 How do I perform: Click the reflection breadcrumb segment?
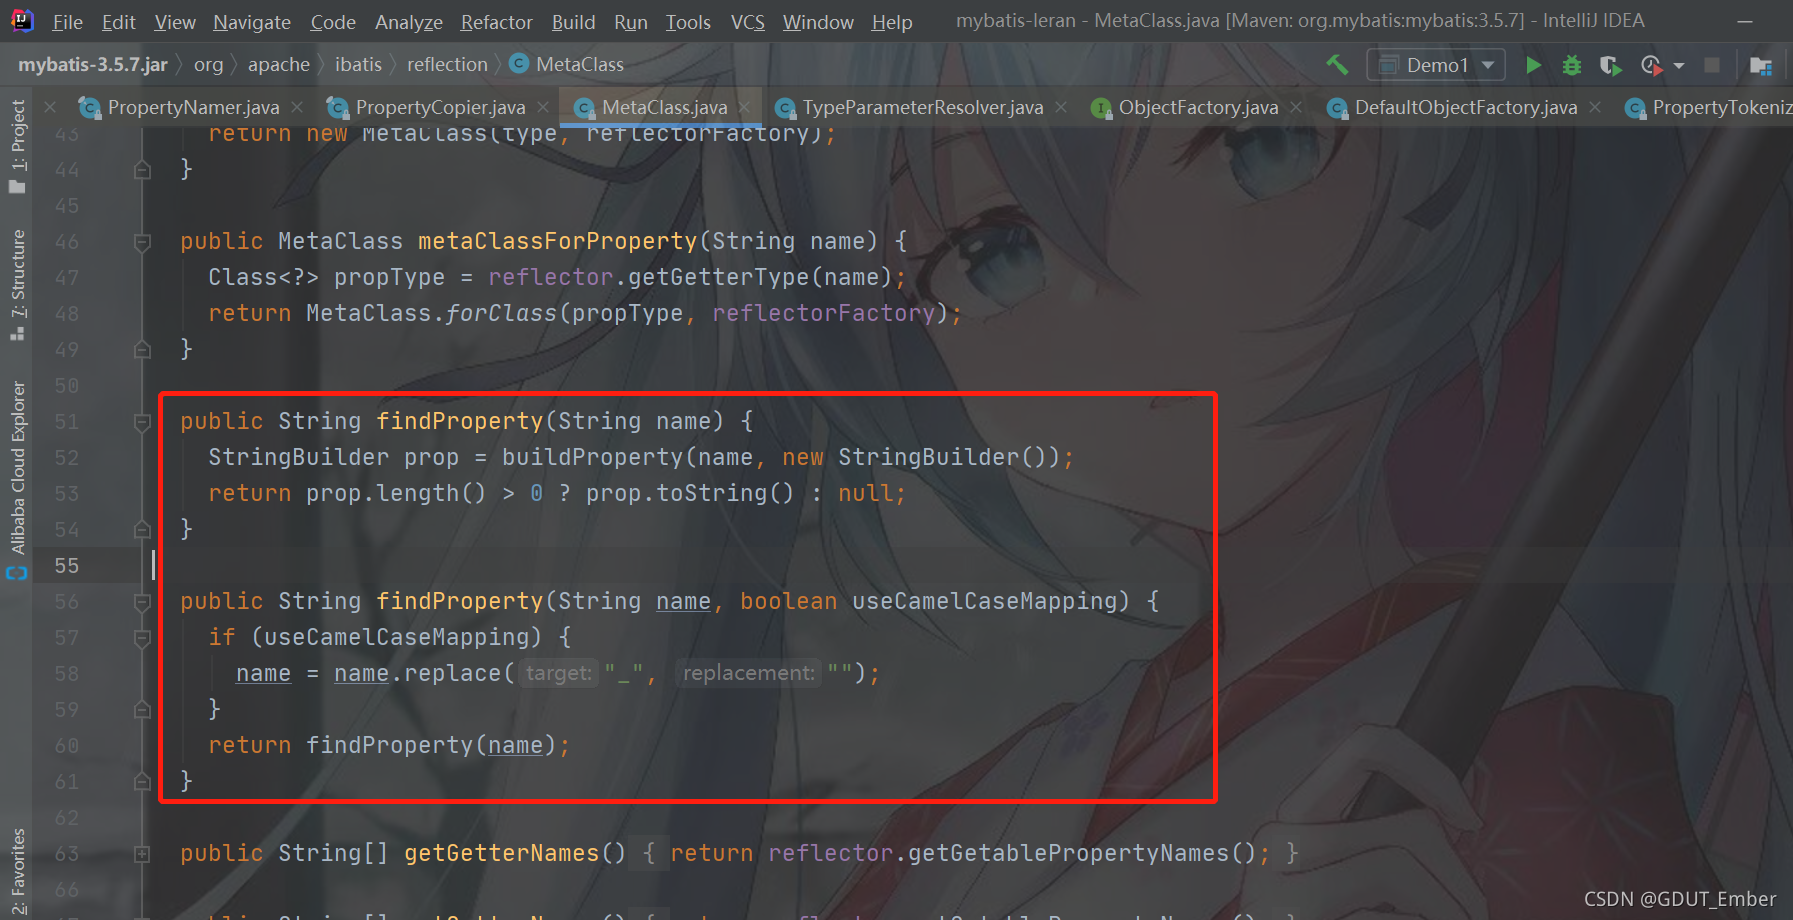[447, 65]
